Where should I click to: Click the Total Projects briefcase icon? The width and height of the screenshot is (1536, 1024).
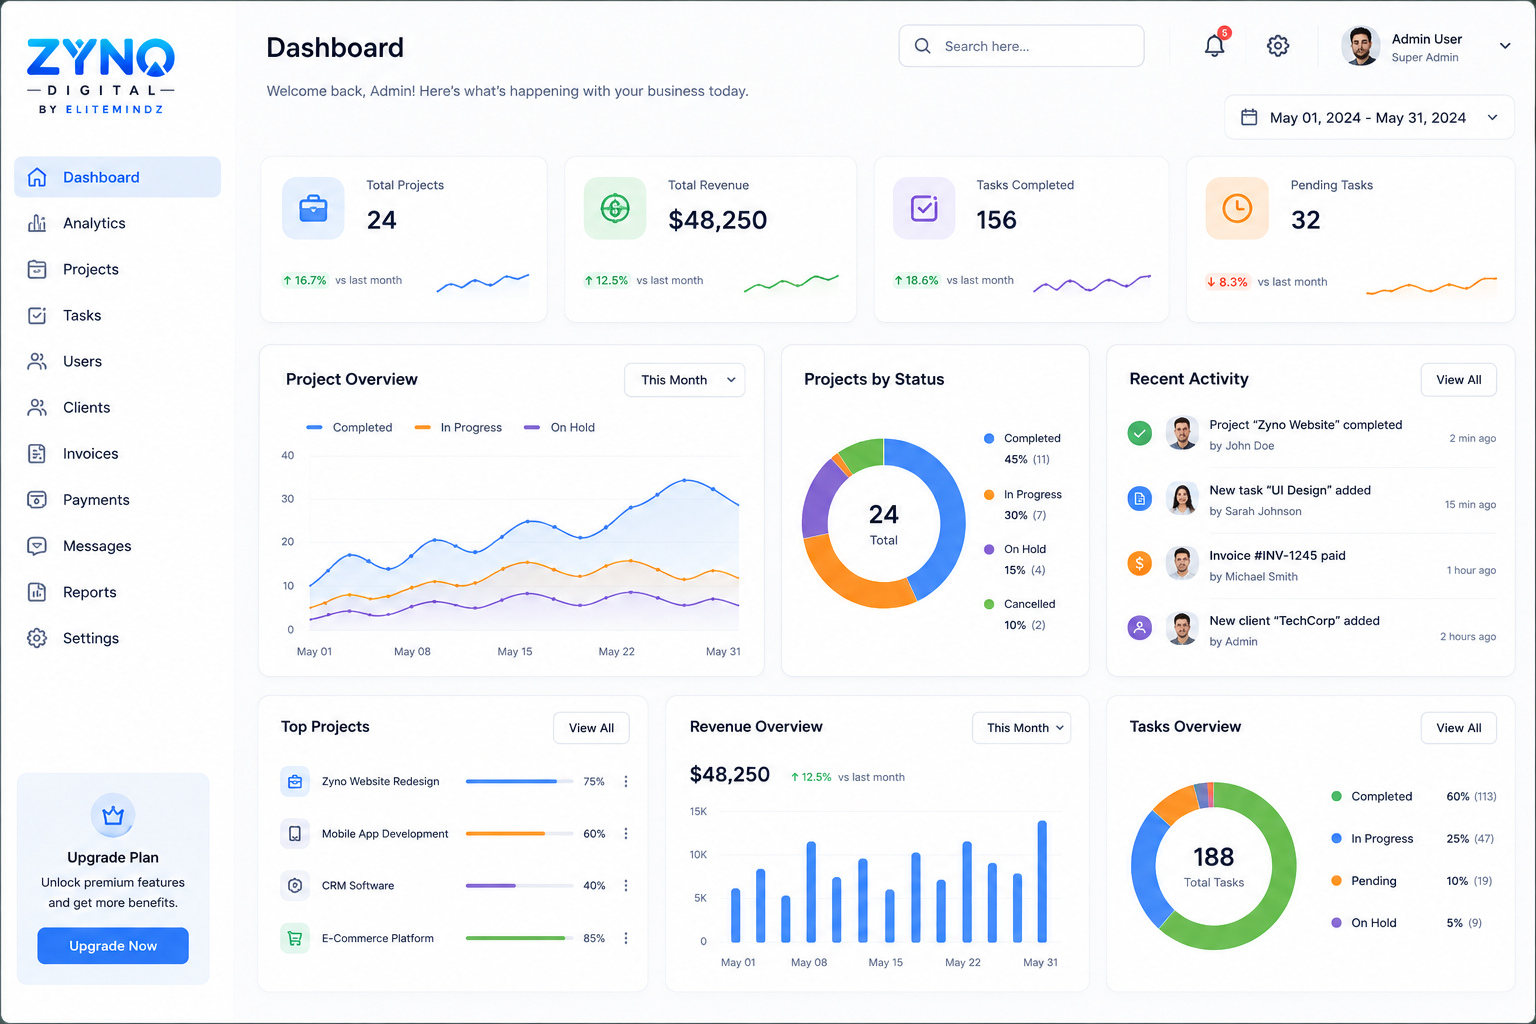[313, 208]
